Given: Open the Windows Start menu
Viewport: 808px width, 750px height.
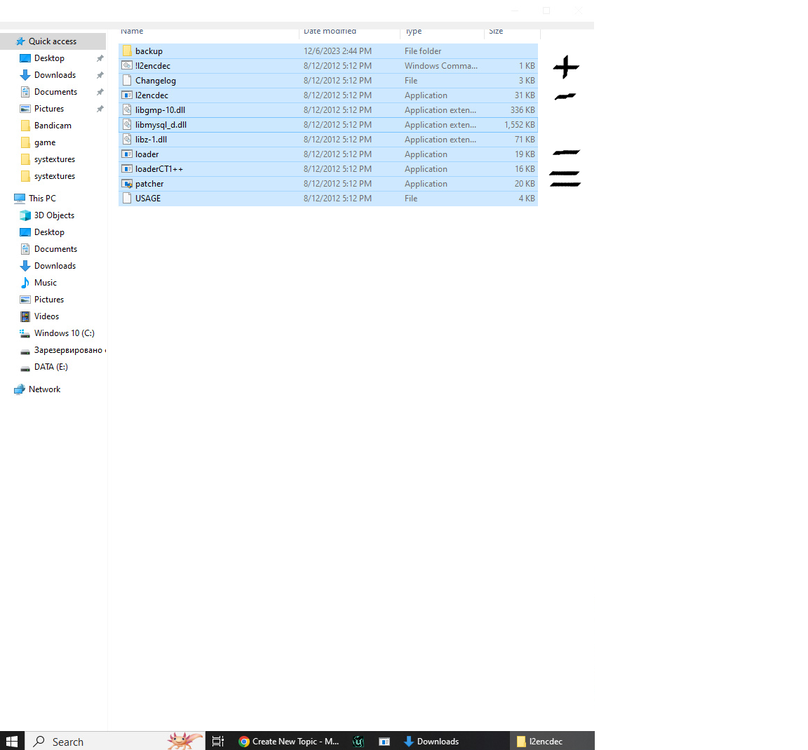Looking at the screenshot, I should [12, 741].
